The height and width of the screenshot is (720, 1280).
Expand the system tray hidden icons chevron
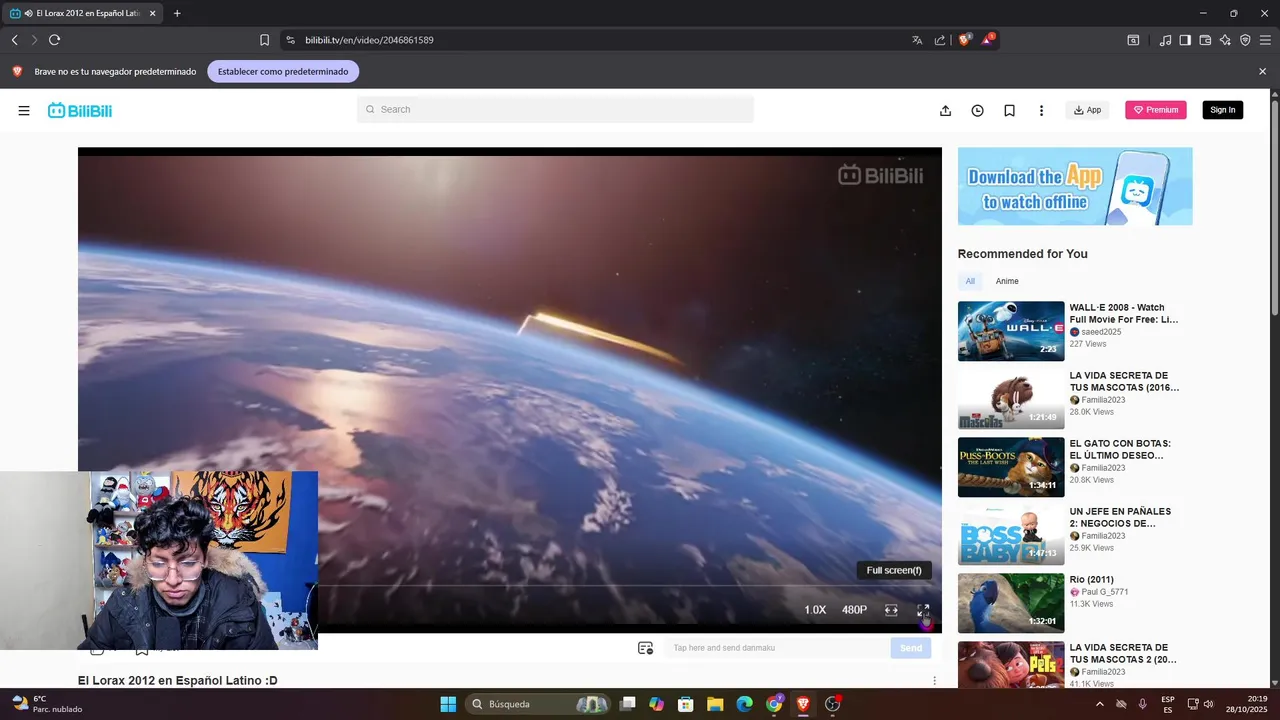pos(1100,704)
